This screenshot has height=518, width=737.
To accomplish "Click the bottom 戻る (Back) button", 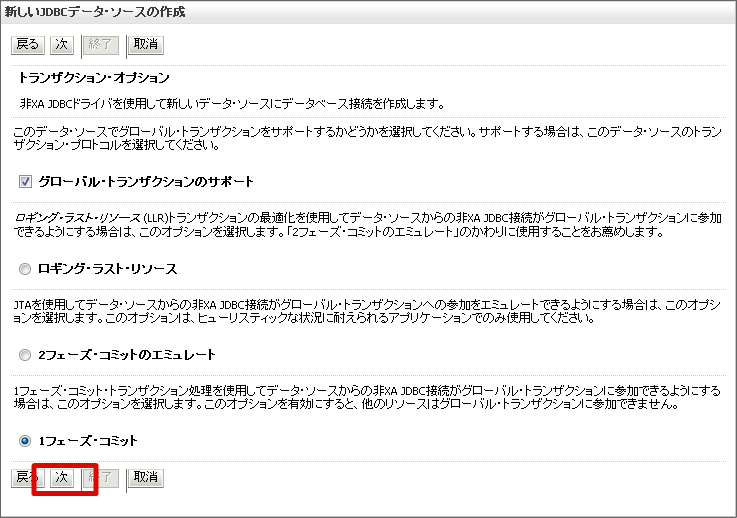I will [28, 479].
